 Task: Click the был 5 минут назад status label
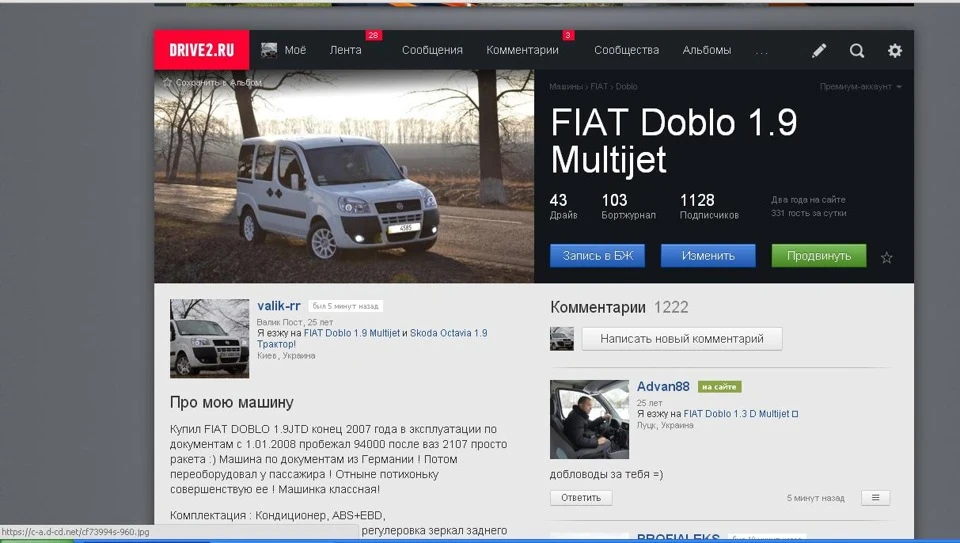click(346, 306)
